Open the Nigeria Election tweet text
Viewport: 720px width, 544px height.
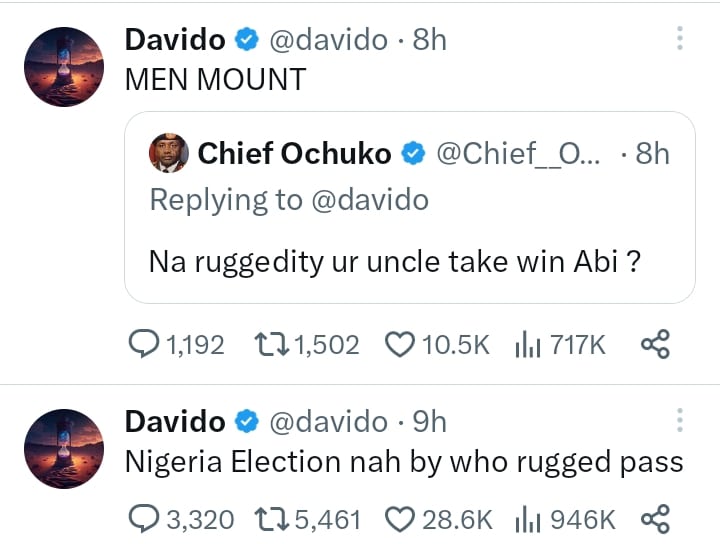[403, 462]
